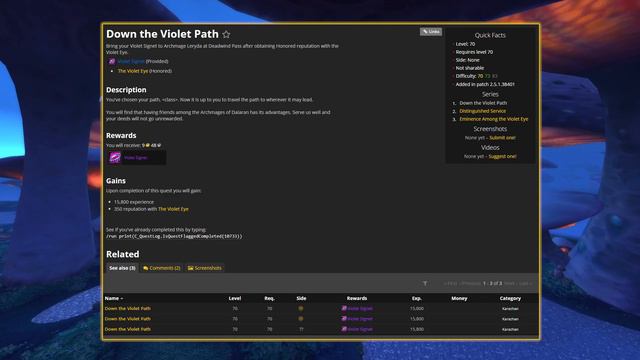
Task: Open The Violet Eye (Honored) faction link
Action: point(133,71)
